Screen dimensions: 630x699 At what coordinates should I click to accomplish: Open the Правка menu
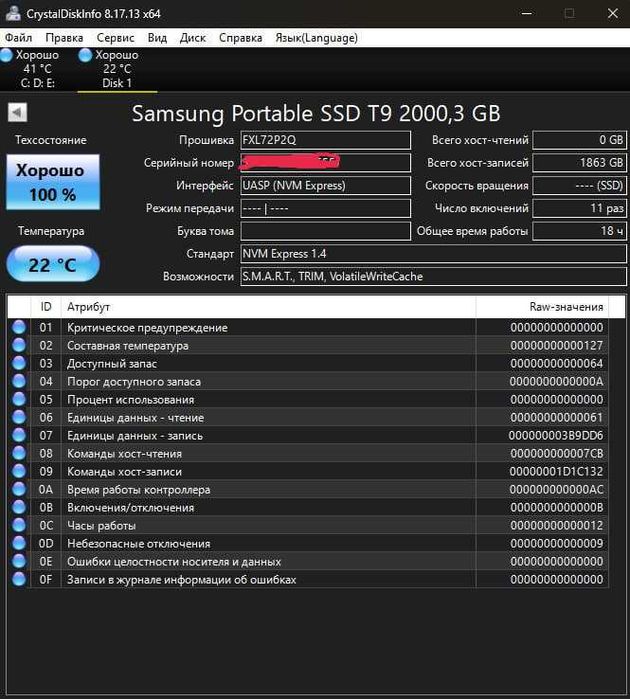click(x=64, y=38)
